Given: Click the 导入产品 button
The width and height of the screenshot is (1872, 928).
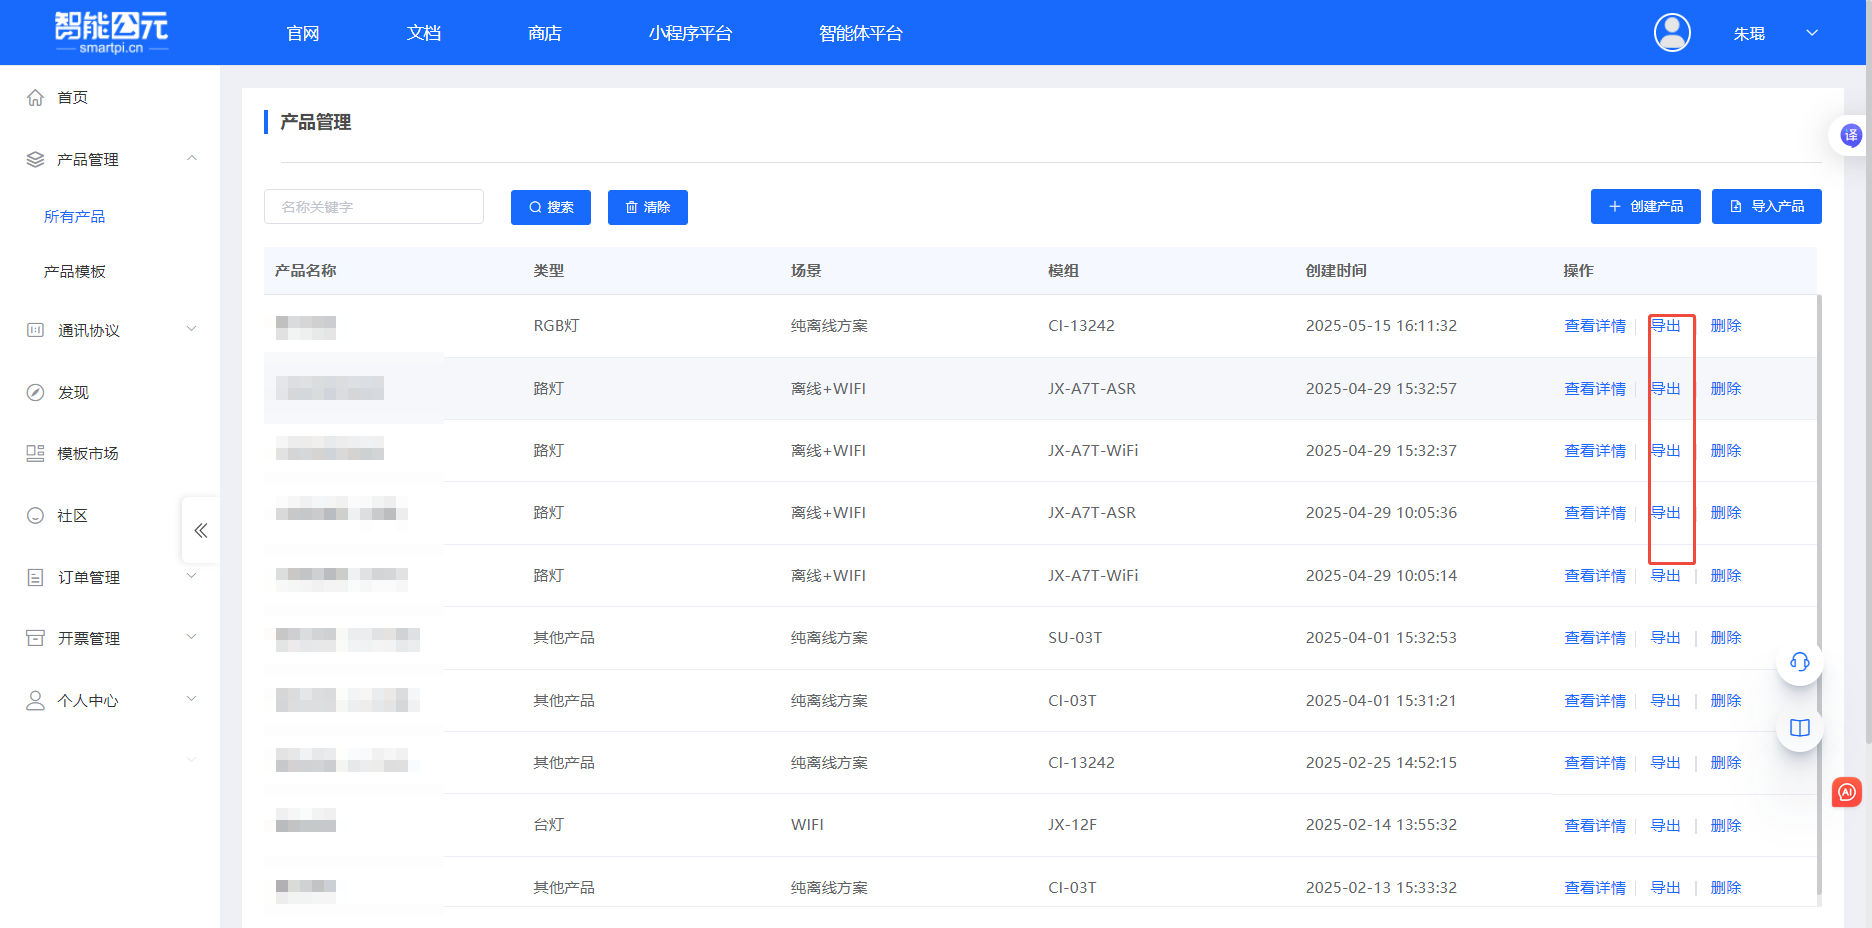Looking at the screenshot, I should (x=1766, y=206).
